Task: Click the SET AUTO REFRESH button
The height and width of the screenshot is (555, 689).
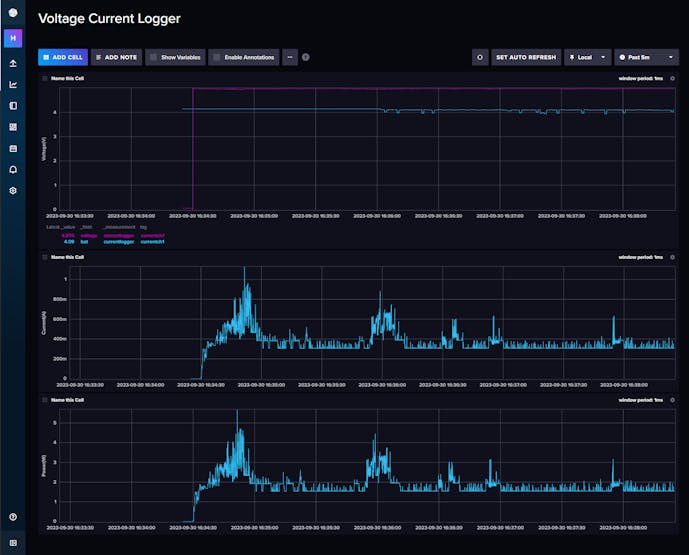Action: pos(526,58)
